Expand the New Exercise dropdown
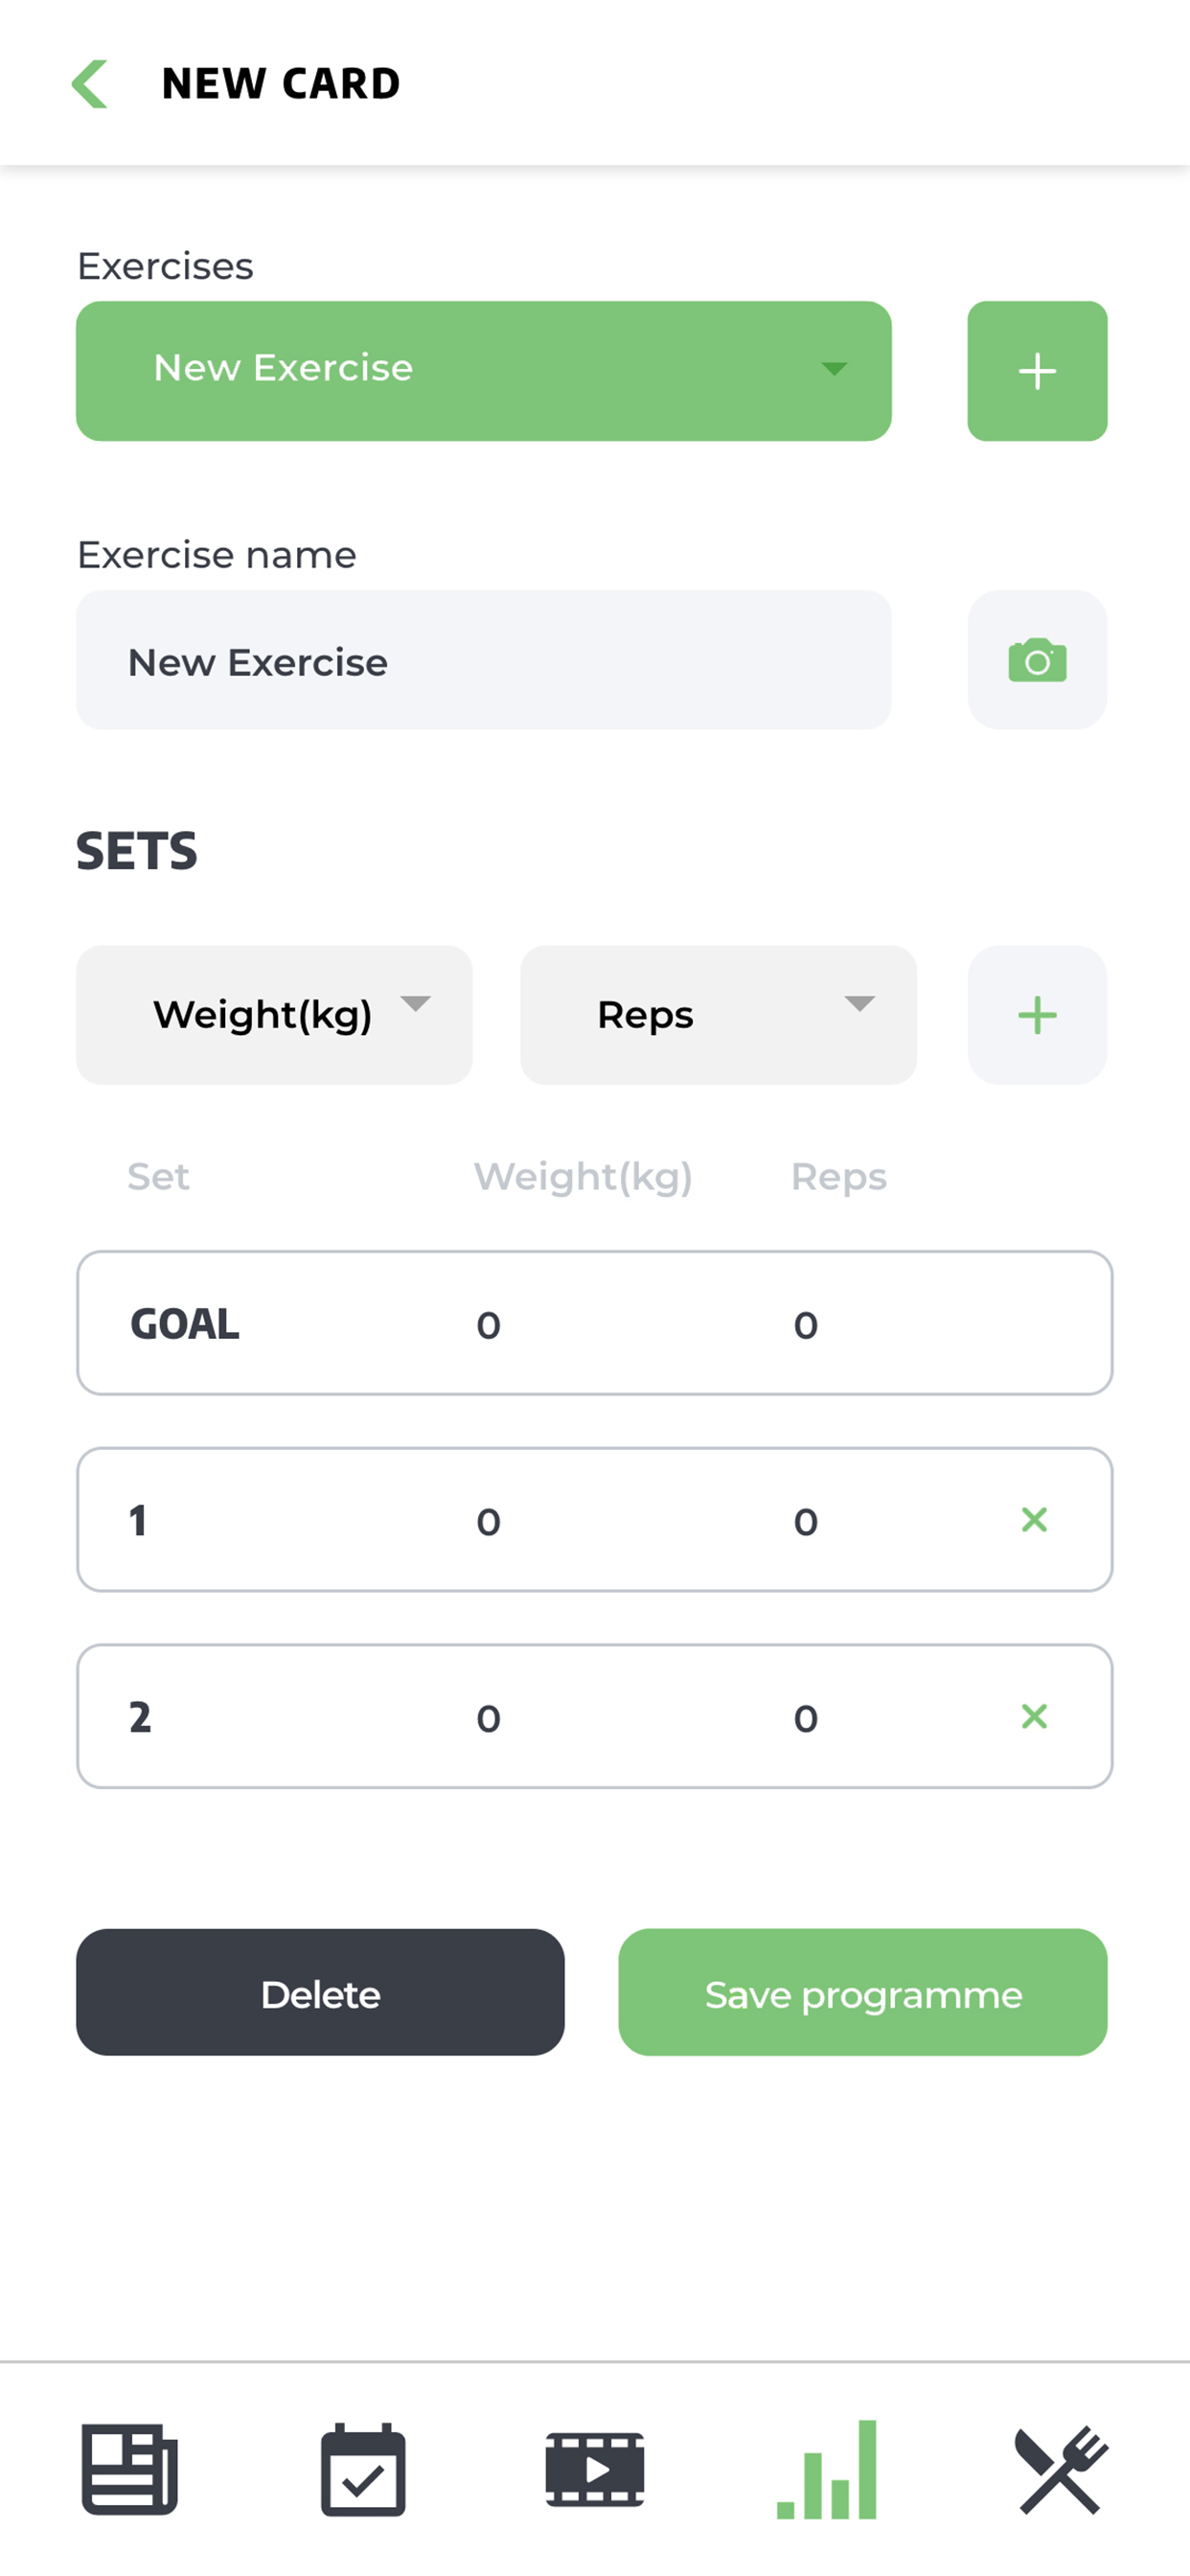1190x2576 pixels. 484,371
